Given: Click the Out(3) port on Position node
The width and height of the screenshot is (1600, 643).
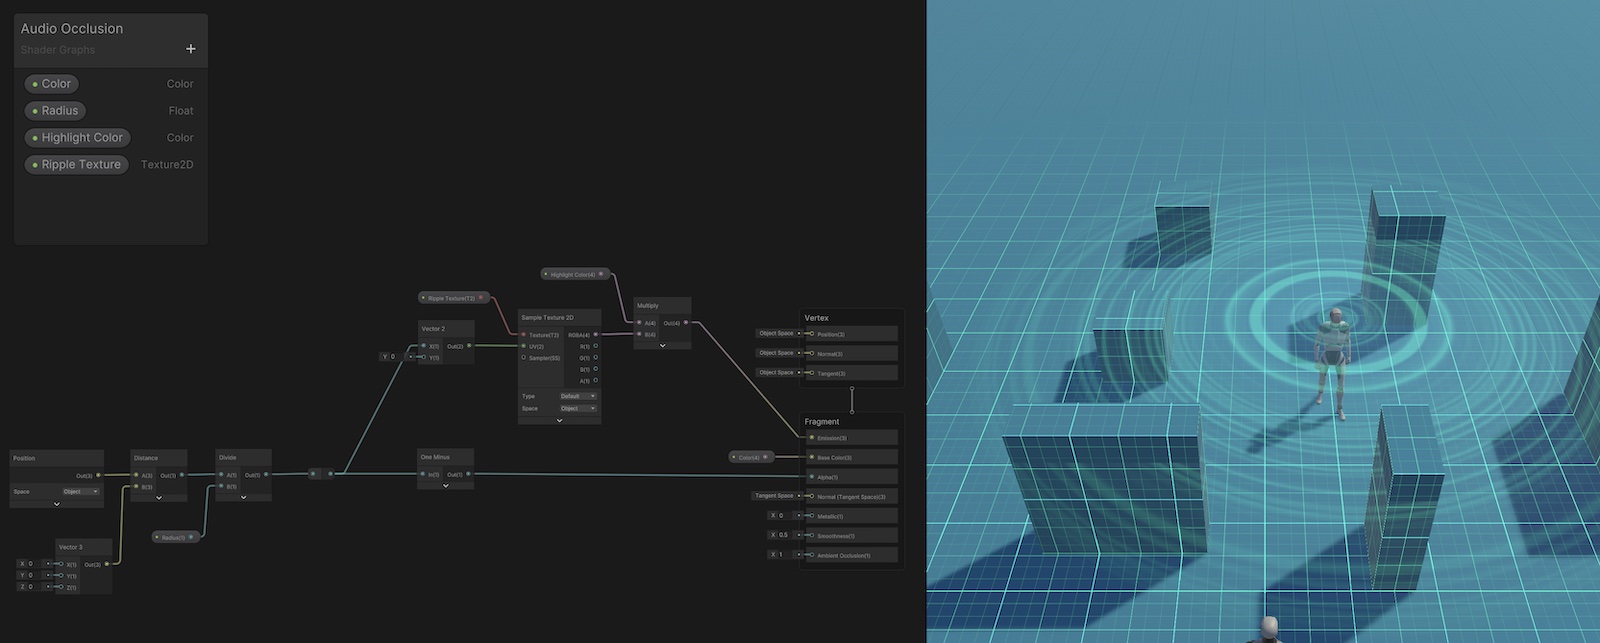Looking at the screenshot, I should [98, 476].
